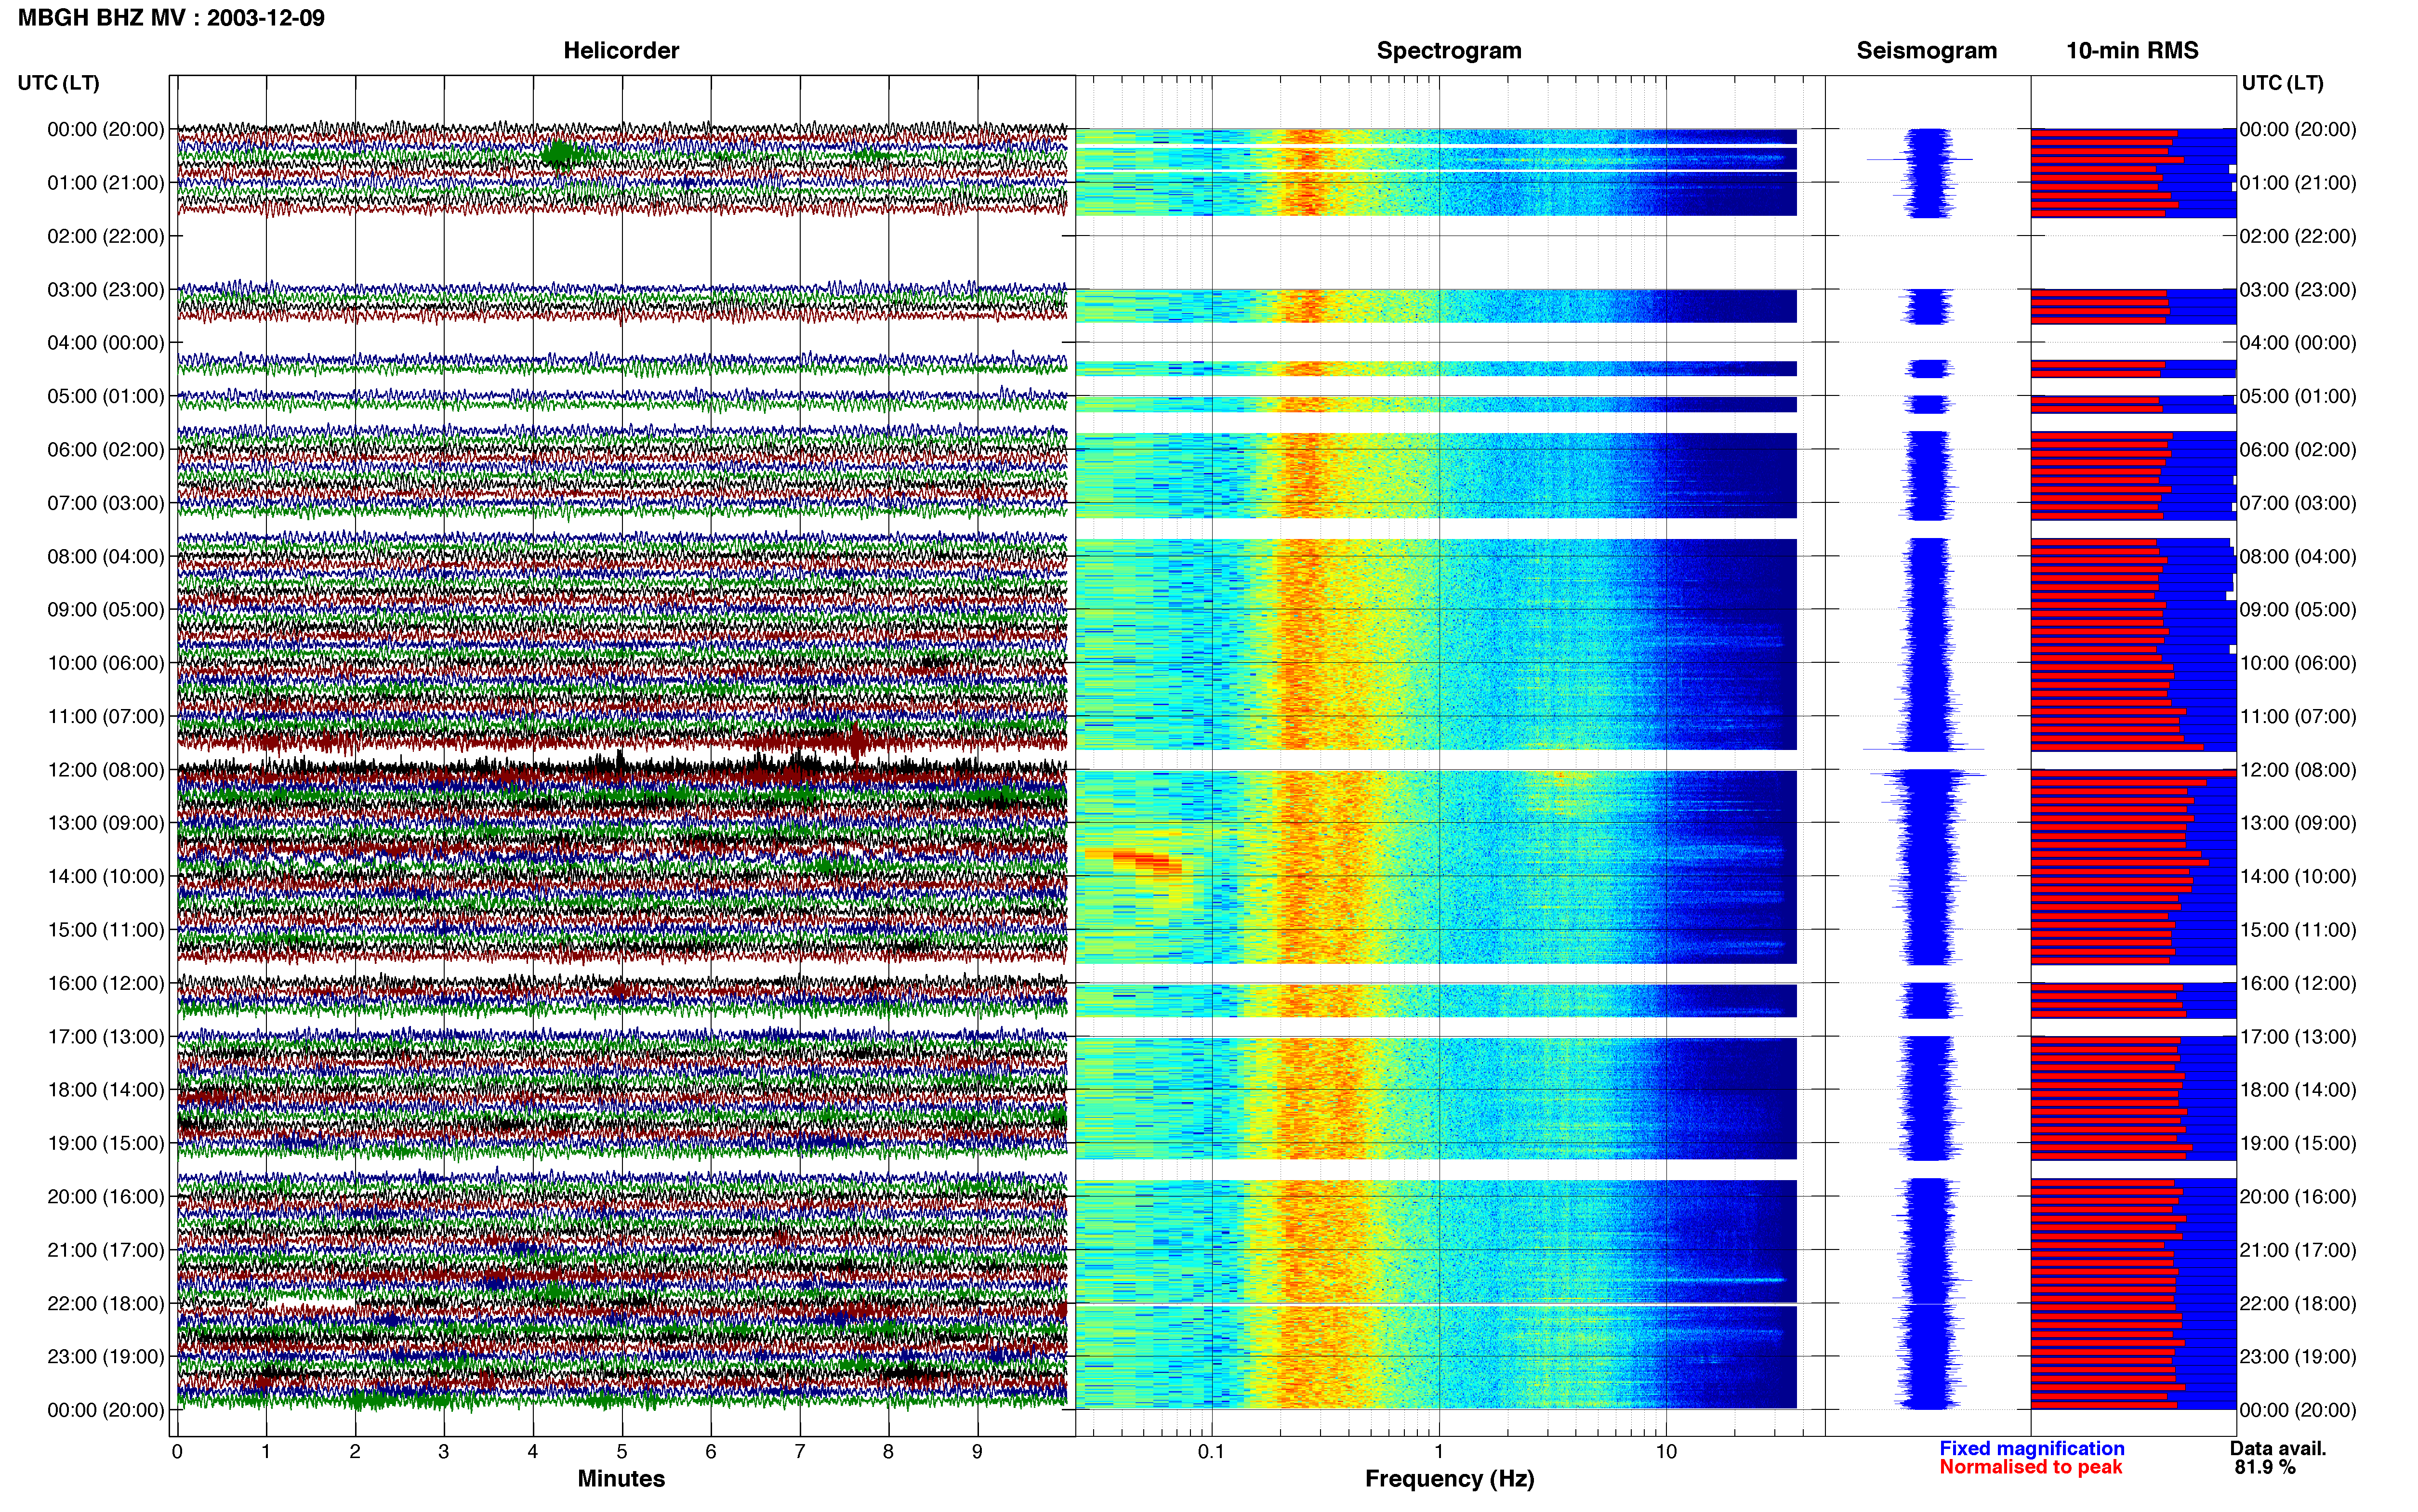This screenshot has width=2418, height=1512.
Task: Click the '81.9 %' data availability value
Action: (x=2265, y=1467)
